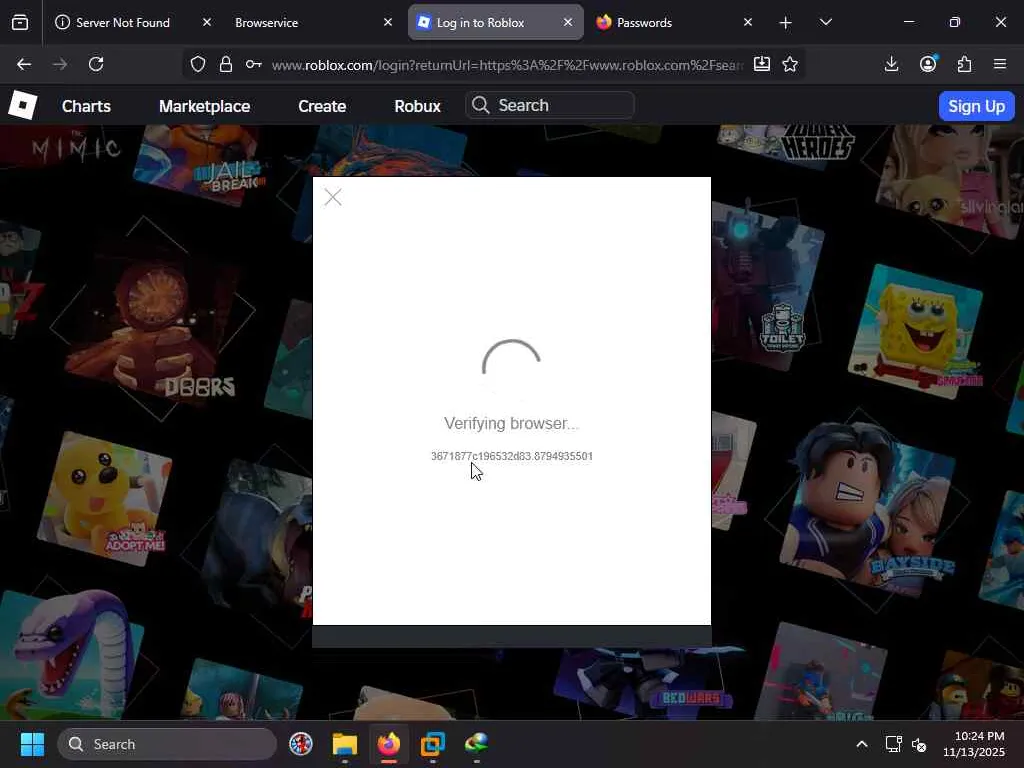Close the Browservice tab
This screenshot has height=768, width=1024.
(x=388, y=22)
